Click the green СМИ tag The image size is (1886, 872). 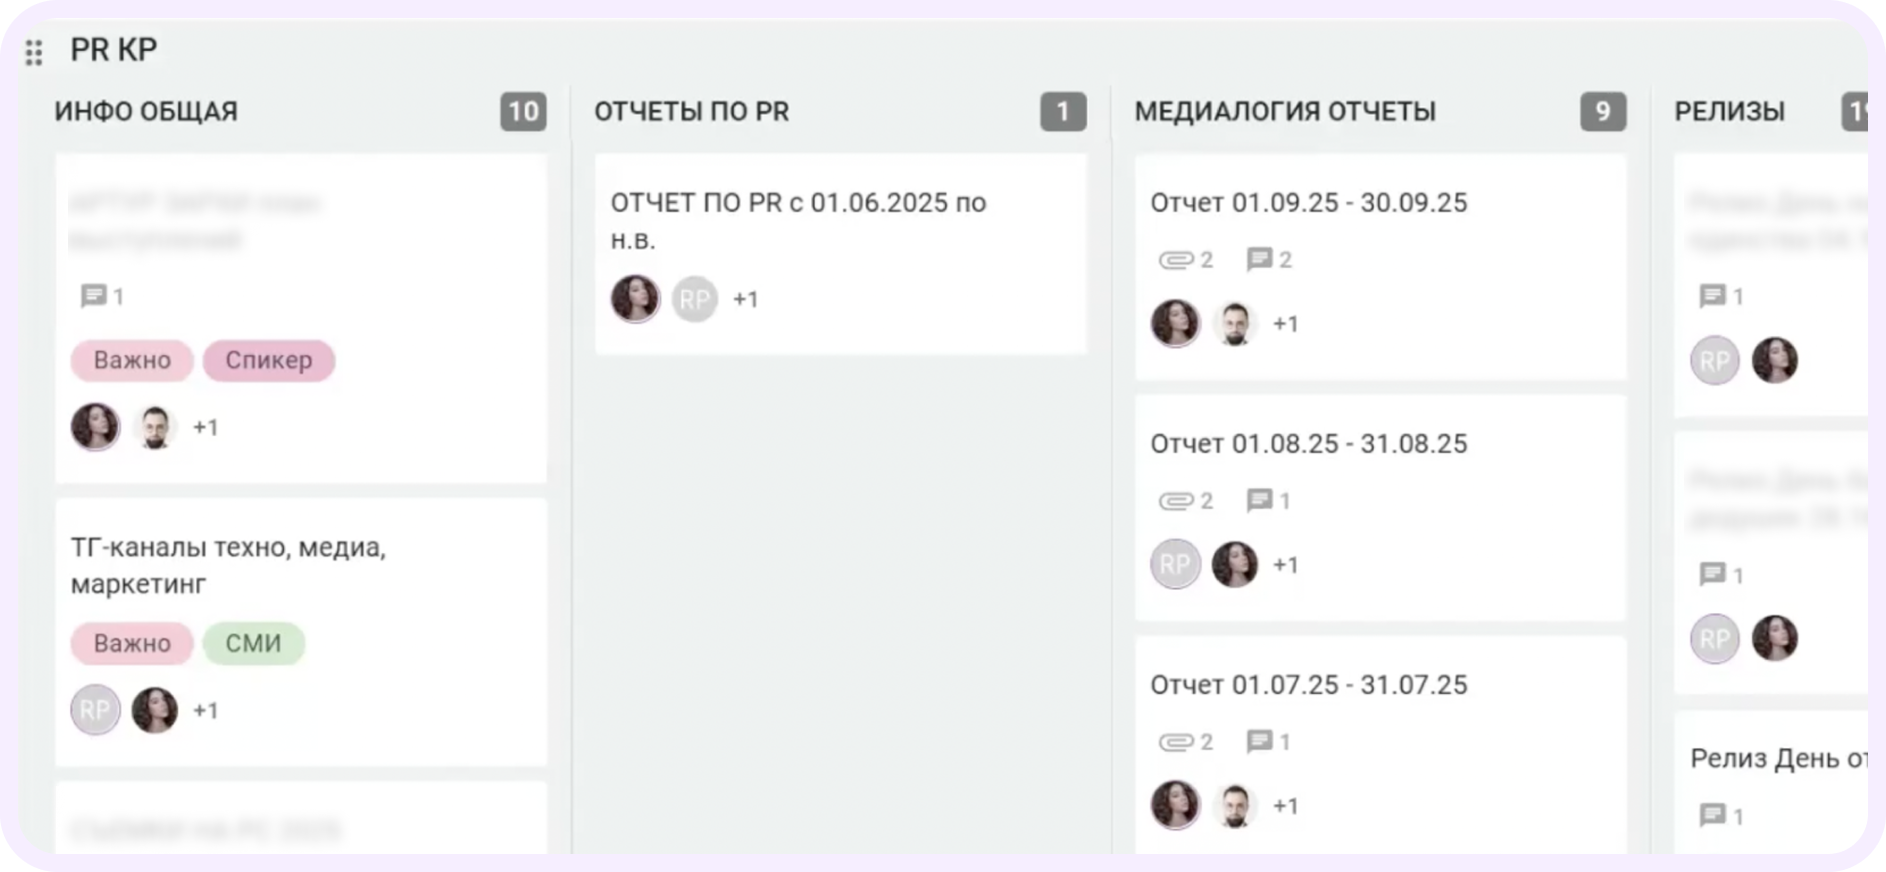click(x=253, y=643)
